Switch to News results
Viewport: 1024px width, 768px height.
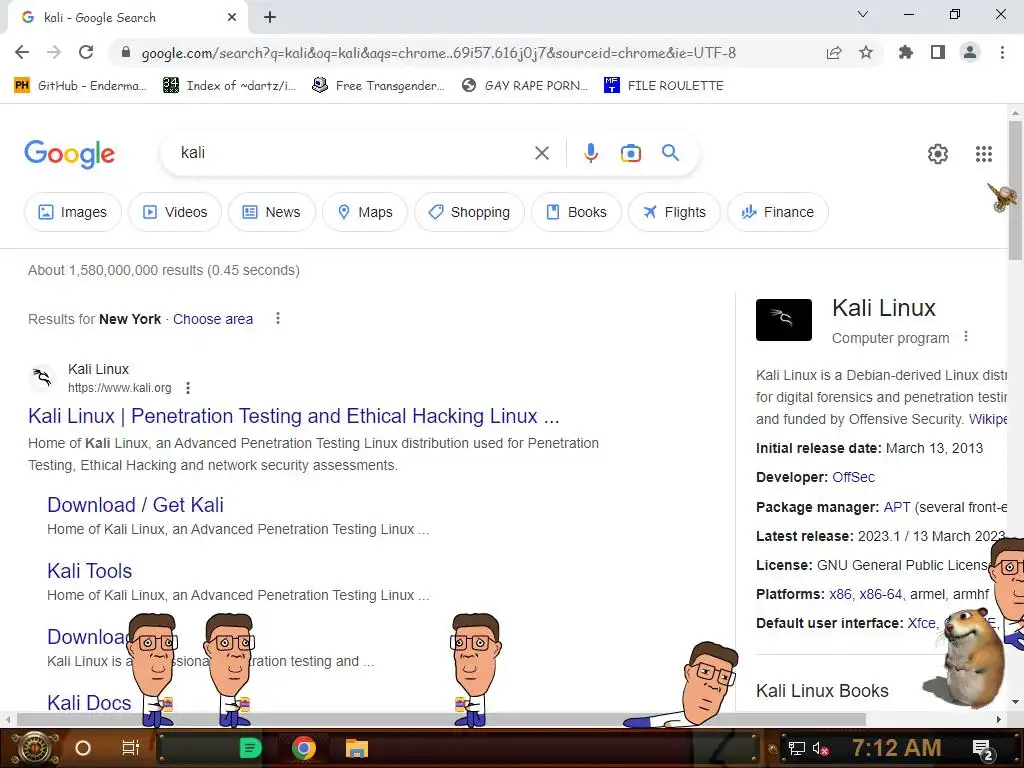pos(272,212)
